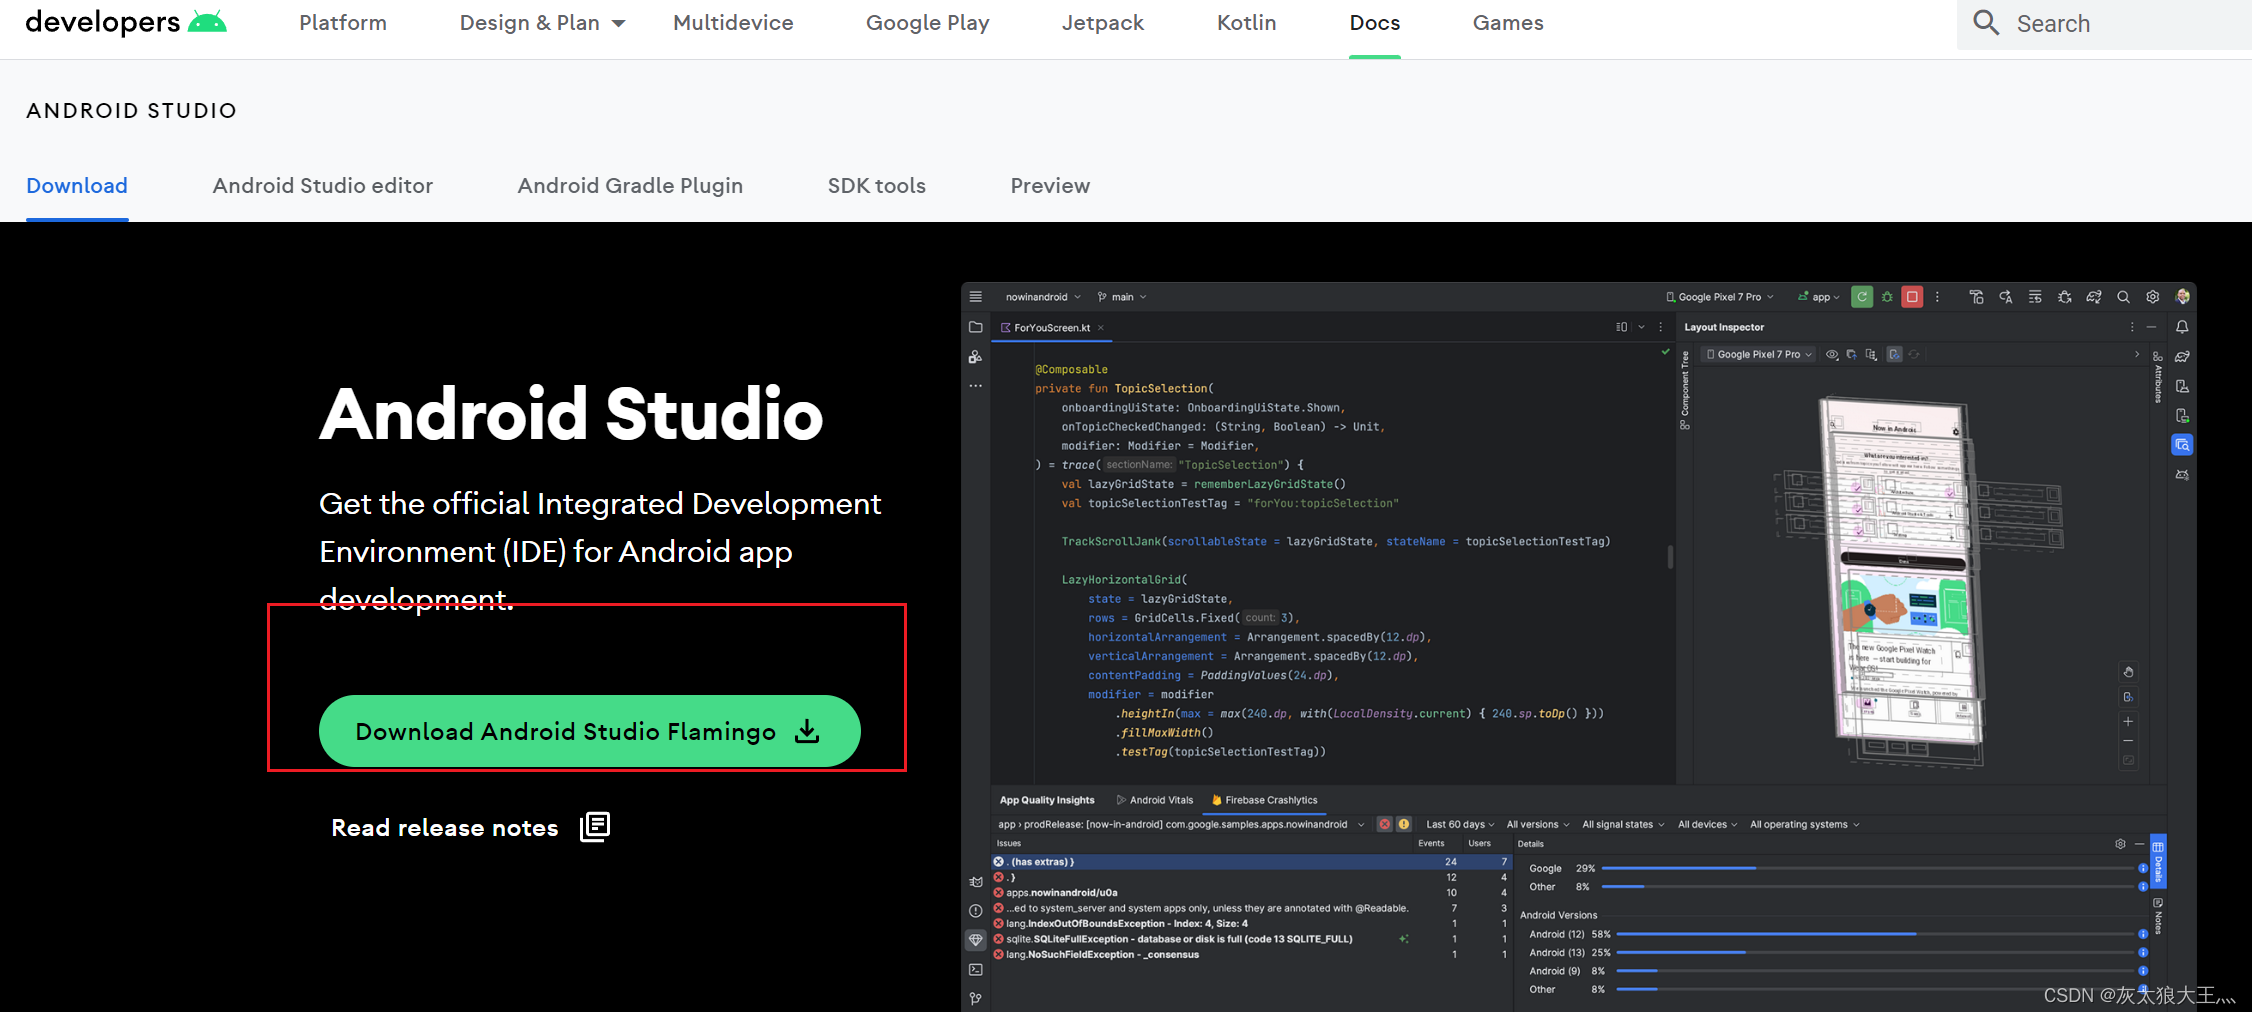Open the IDE search magnifier icon

click(x=2123, y=297)
